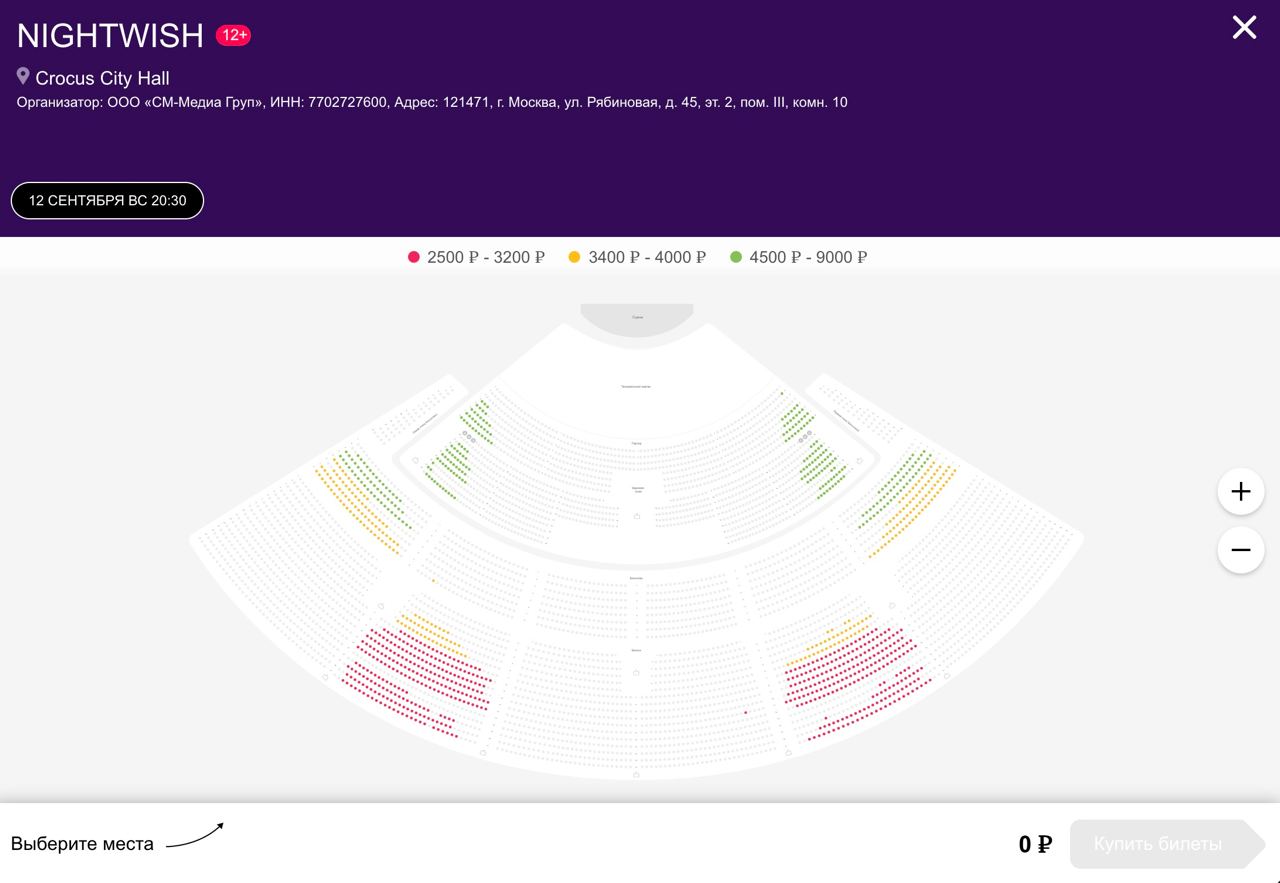The width and height of the screenshot is (1280, 883).
Task: Open the Crocus City Hall venue name
Action: (x=102, y=78)
